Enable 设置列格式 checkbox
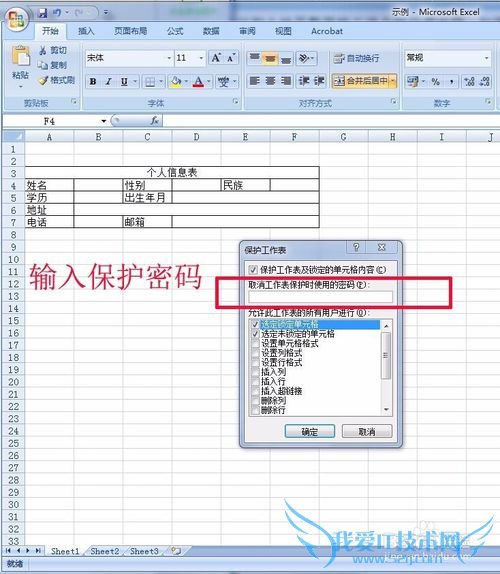500x574 pixels. click(255, 353)
